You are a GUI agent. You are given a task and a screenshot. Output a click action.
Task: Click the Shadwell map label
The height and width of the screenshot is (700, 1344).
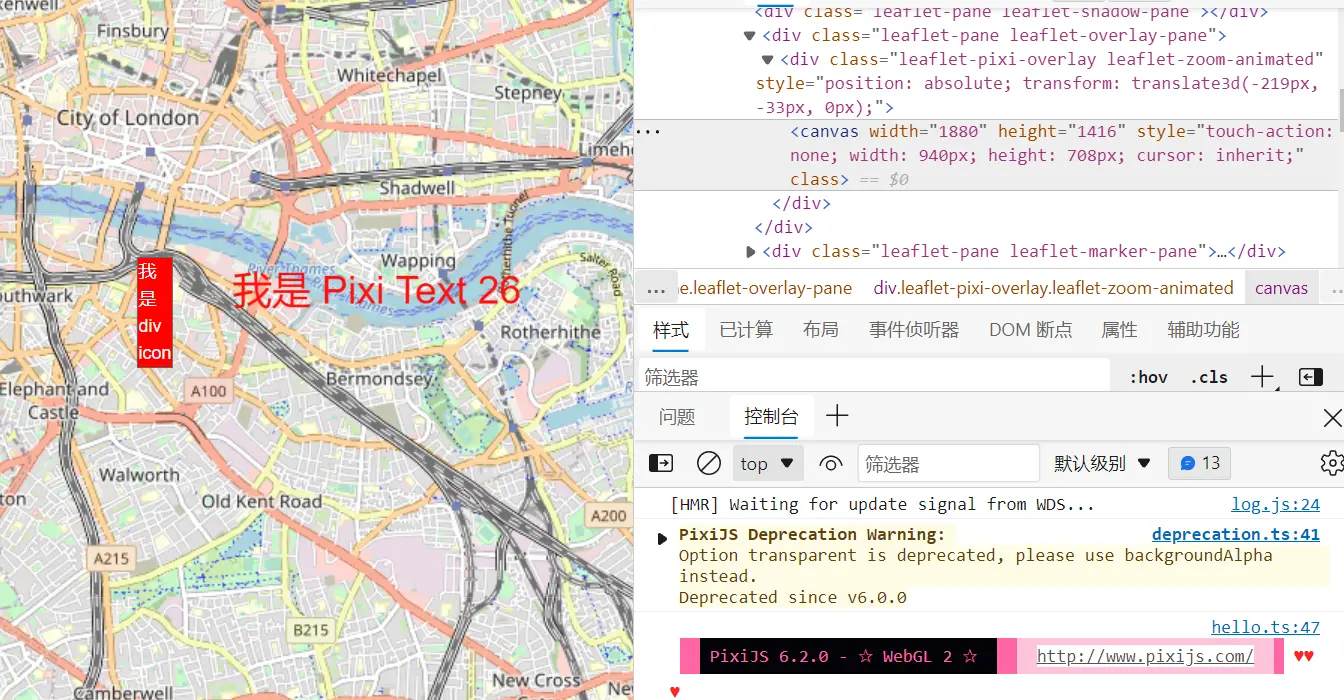tap(417, 188)
